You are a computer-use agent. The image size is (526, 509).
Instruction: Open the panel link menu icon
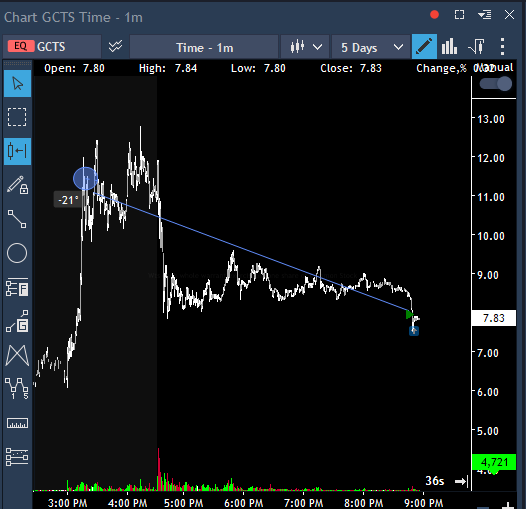(484, 15)
